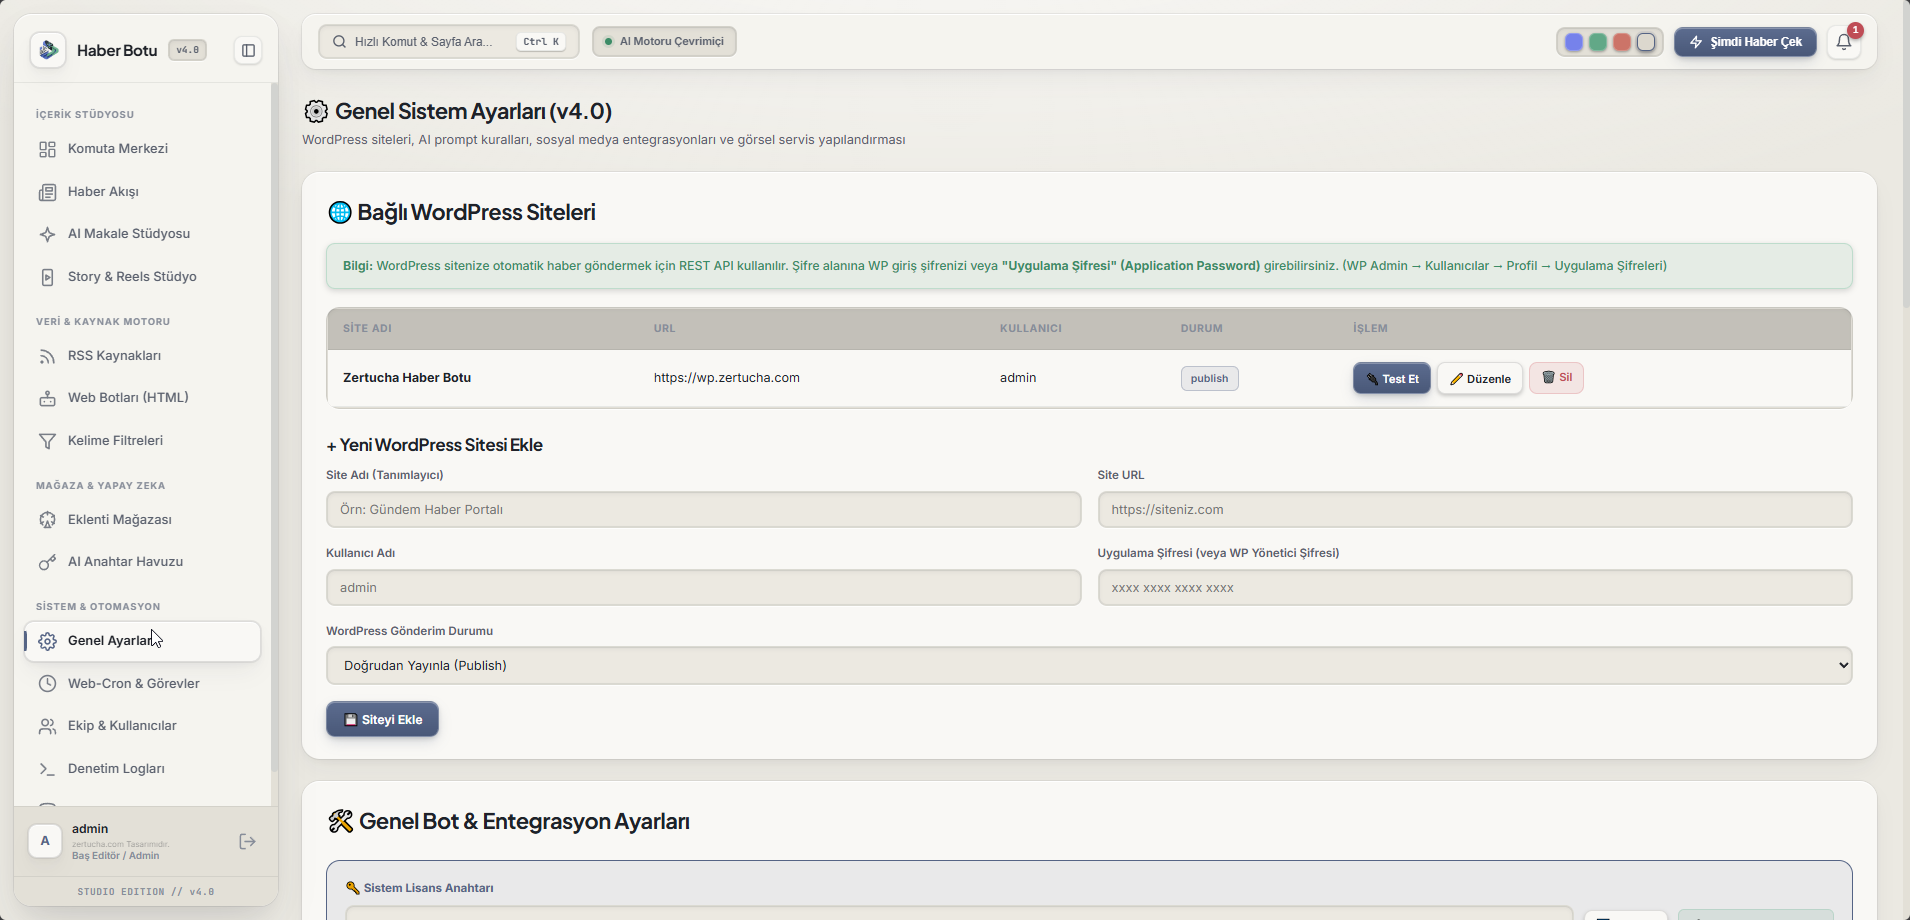
Task: Select the green theme color swatch
Action: coord(1598,42)
